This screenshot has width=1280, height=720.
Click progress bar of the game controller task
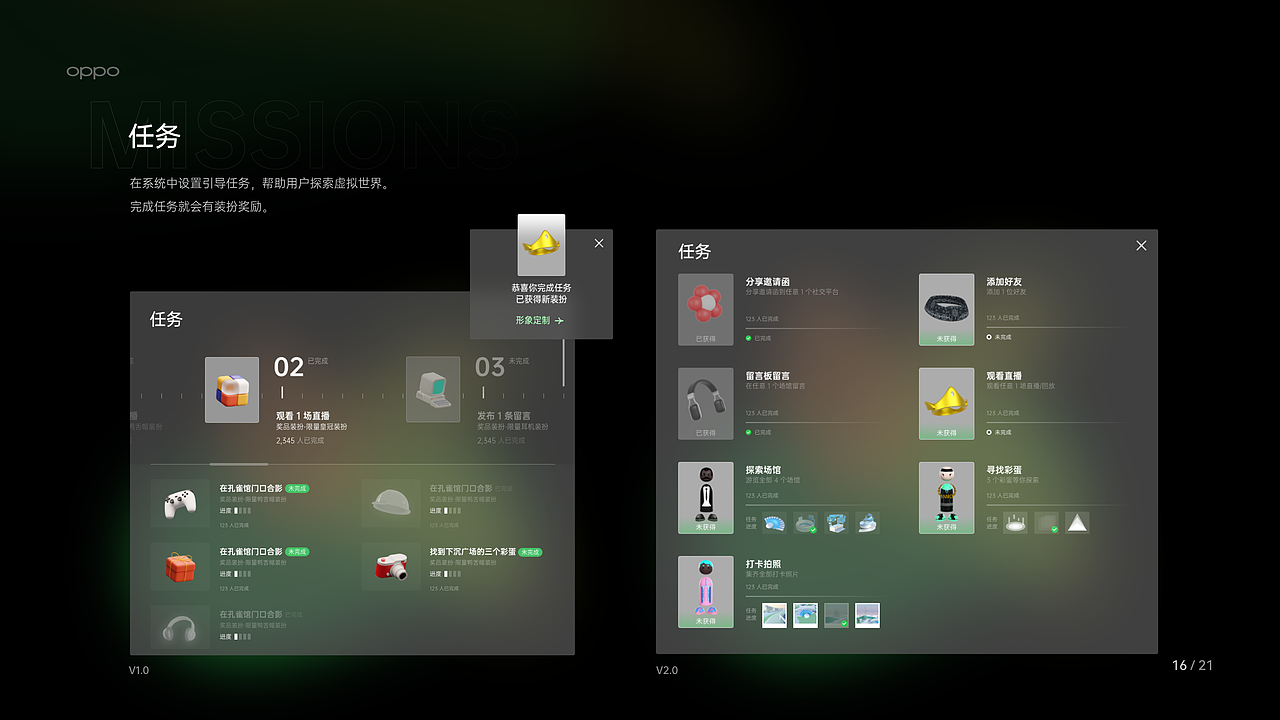[243, 510]
